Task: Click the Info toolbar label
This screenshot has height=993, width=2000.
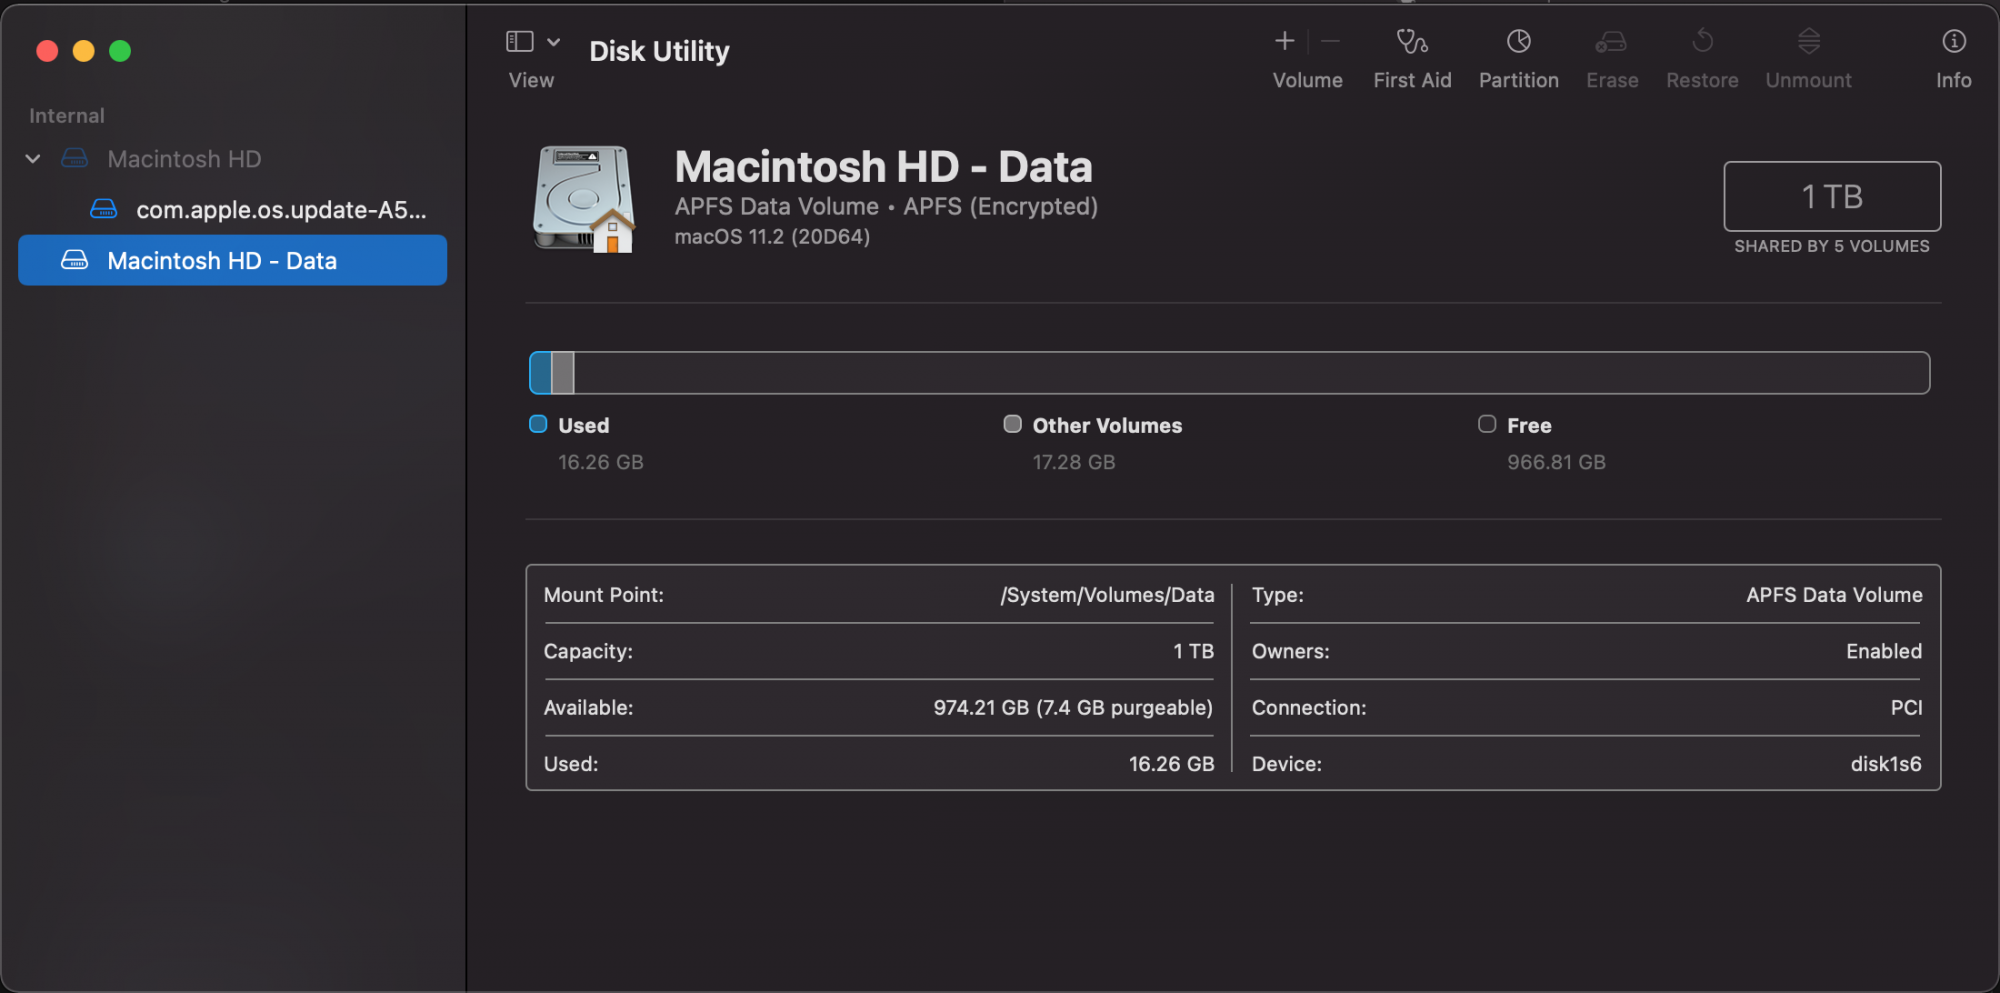Action: point(1954,80)
